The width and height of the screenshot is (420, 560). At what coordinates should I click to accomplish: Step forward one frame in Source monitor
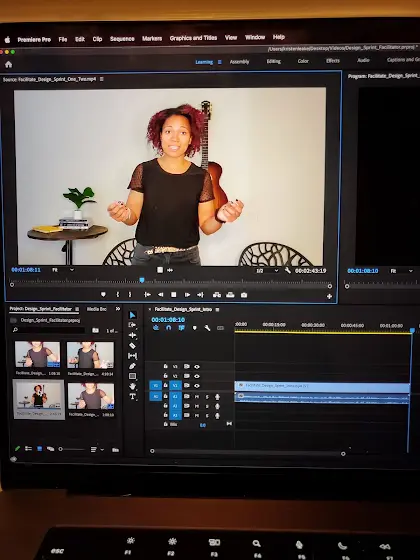pyautogui.click(x=187, y=295)
